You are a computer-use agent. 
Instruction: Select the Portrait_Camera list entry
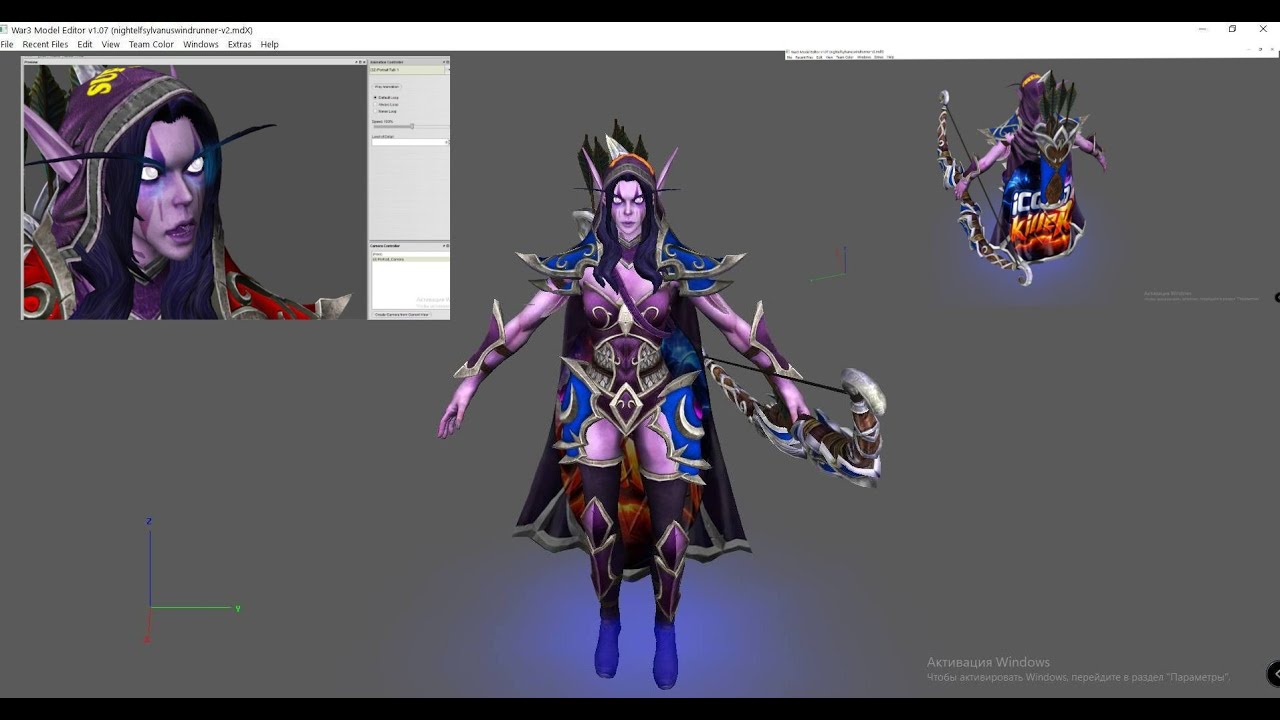411,259
